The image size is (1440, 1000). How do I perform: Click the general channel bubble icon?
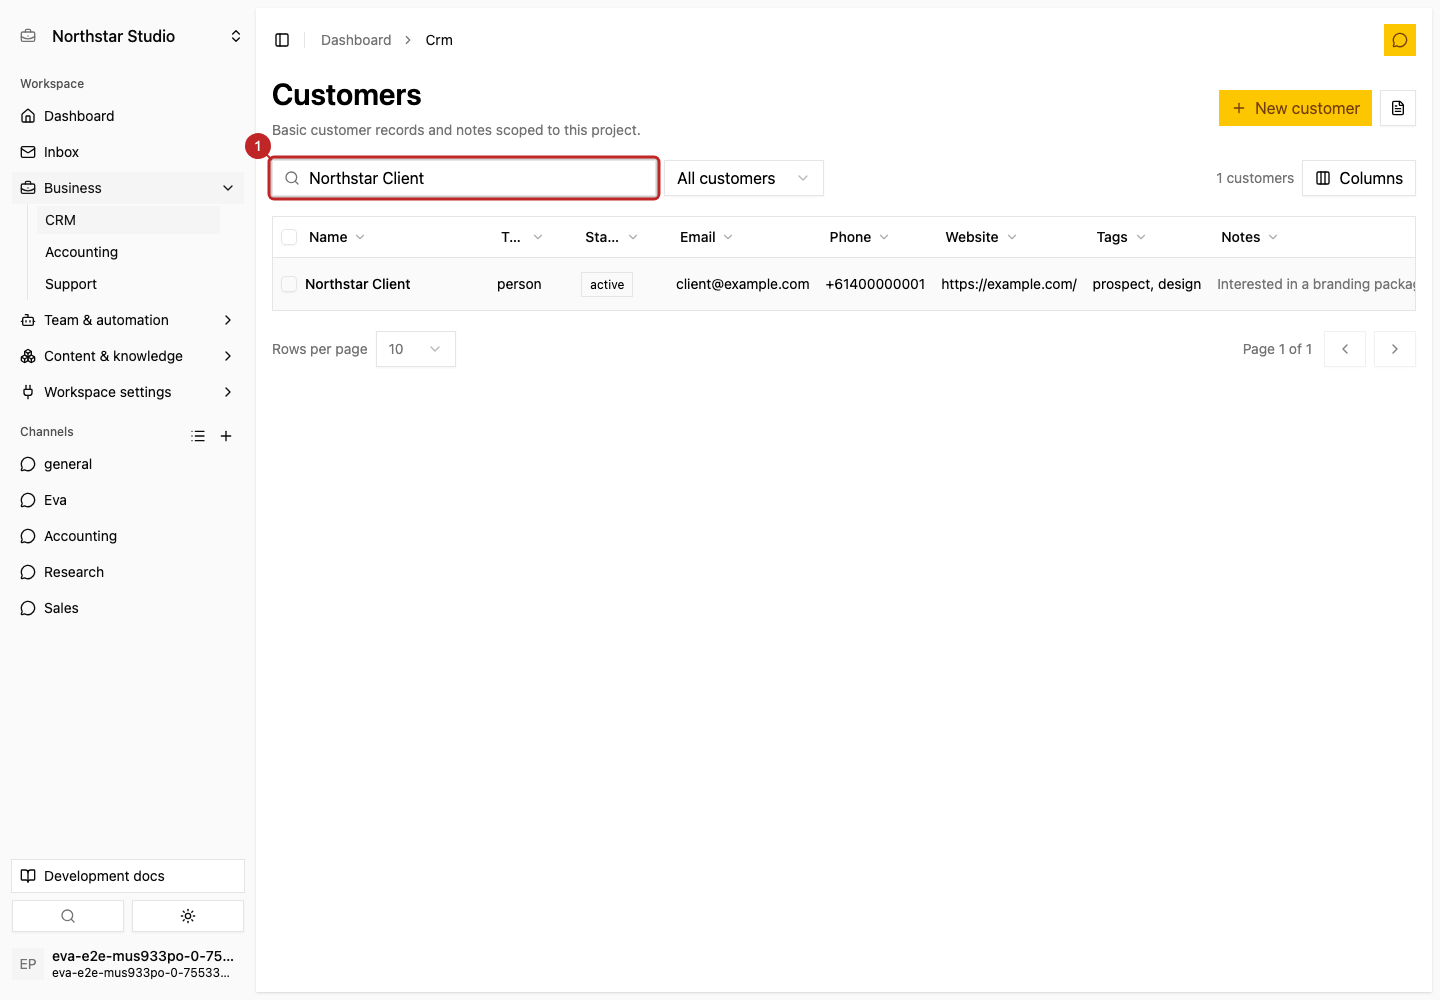[x=28, y=464]
